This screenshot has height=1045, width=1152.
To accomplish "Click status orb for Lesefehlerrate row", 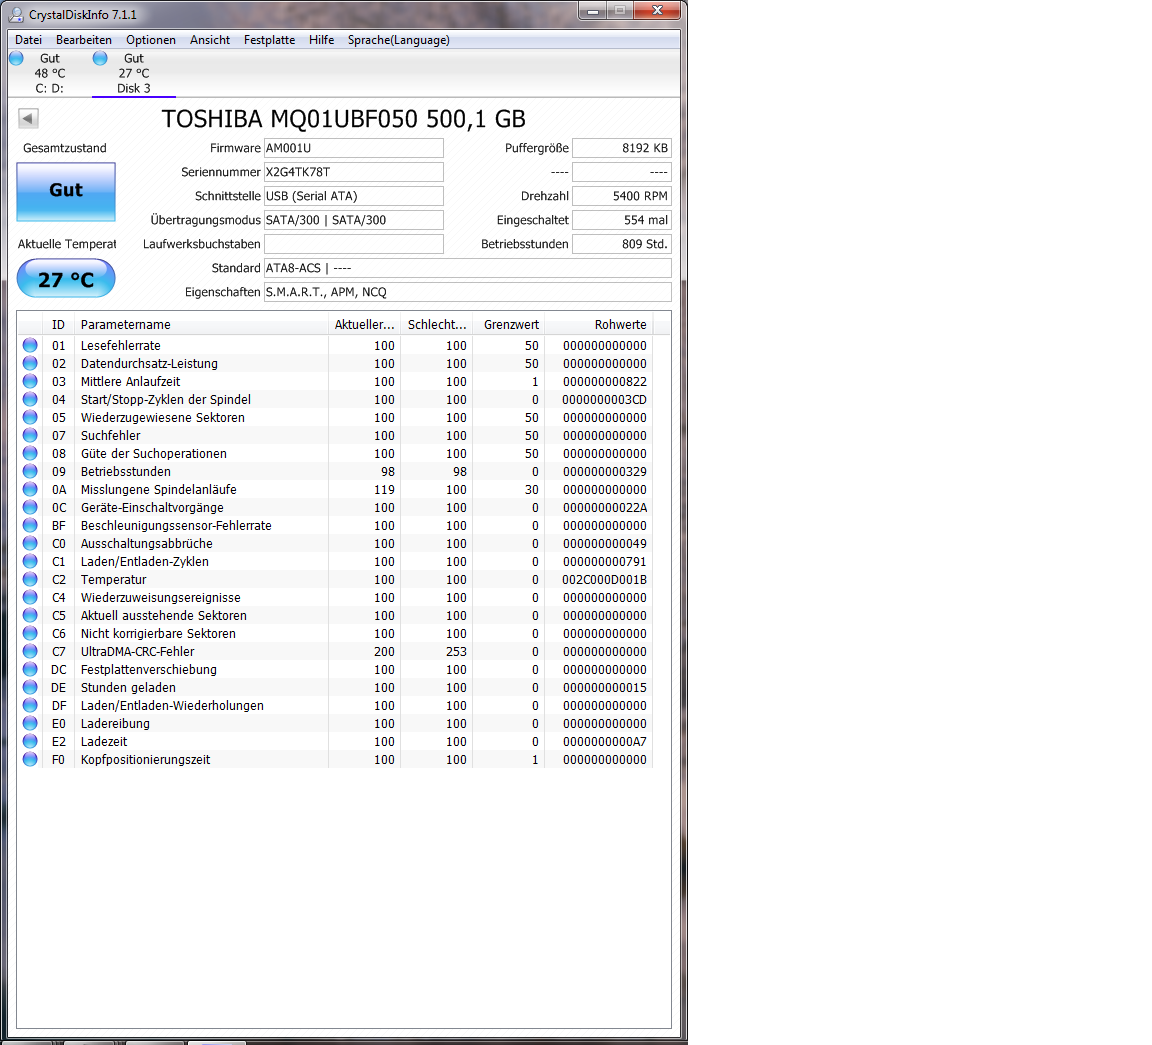I will tap(30, 345).
